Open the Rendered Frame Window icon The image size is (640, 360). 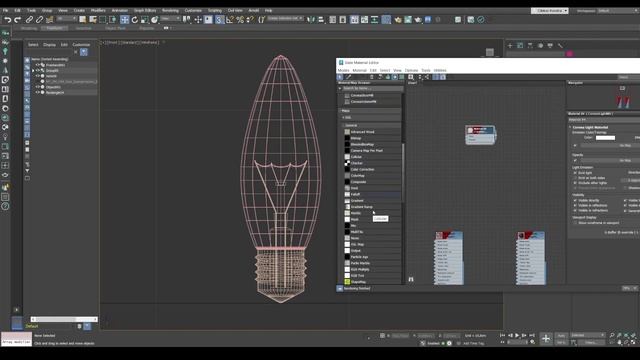coord(408,20)
